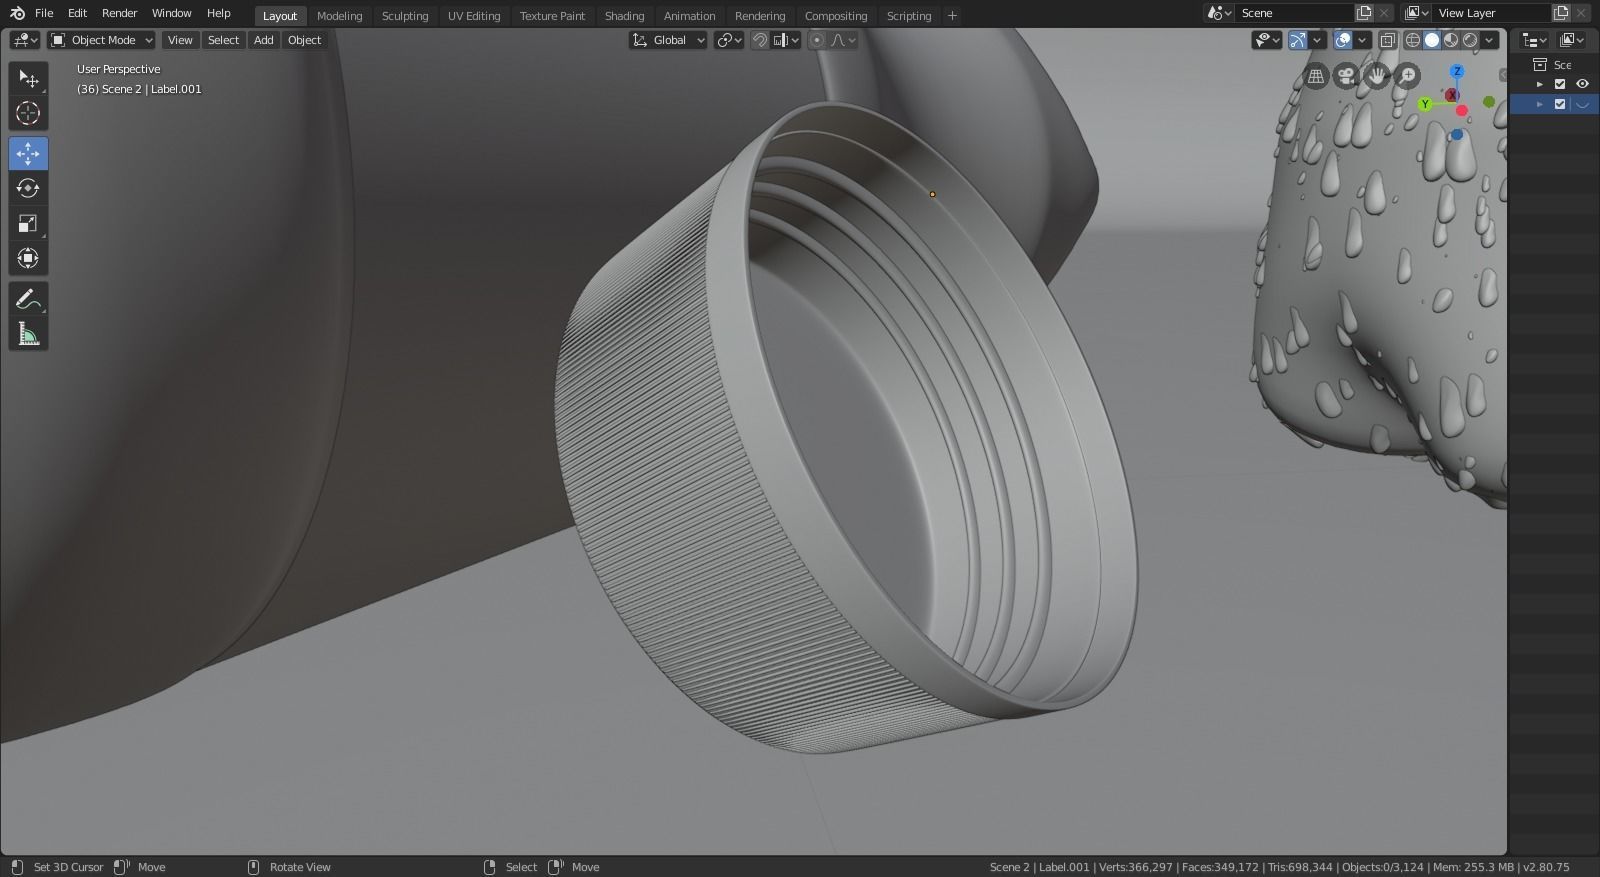Screen dimensions: 1600x877
Task: Open the Help menu
Action: (x=218, y=13)
